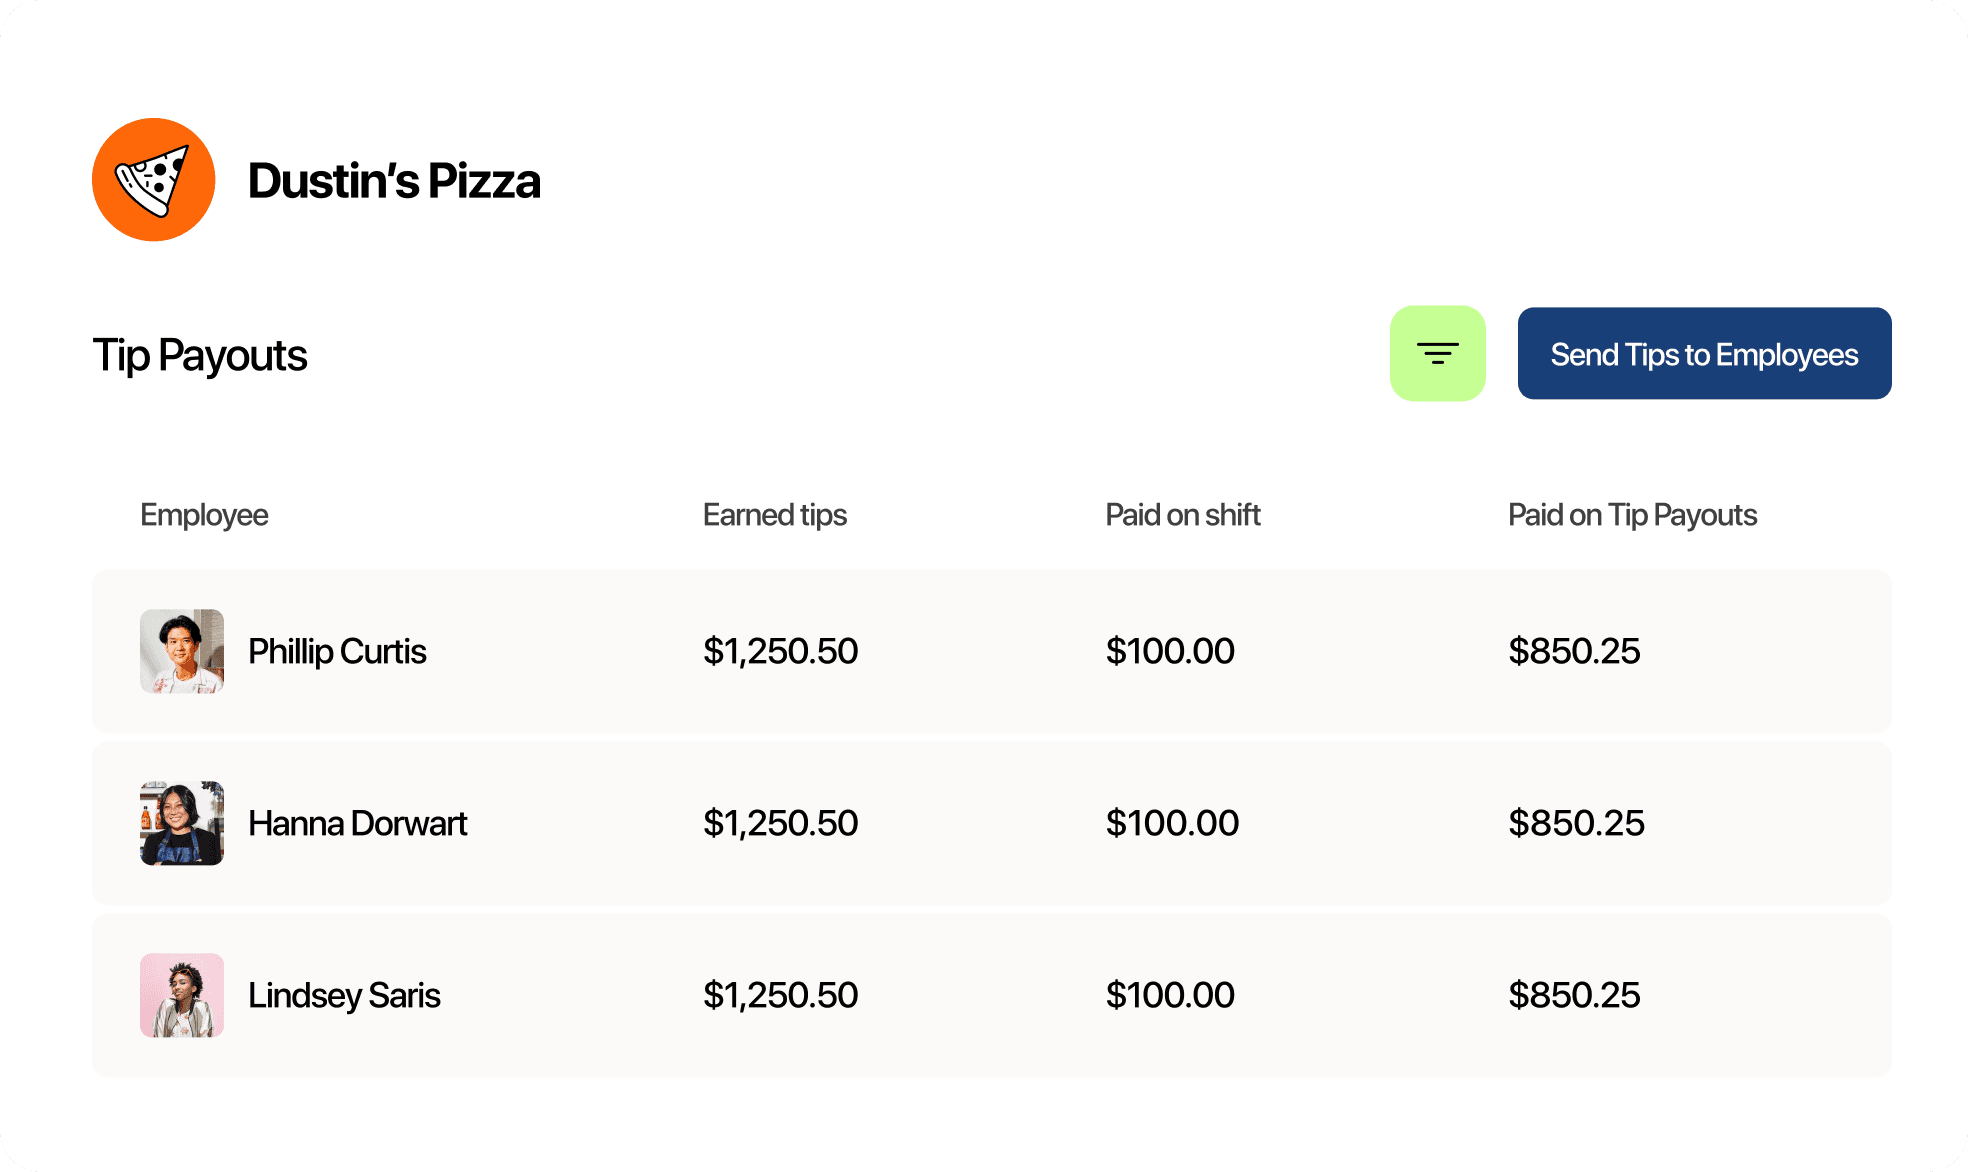Click Lindsey Saris's profile photo
The width and height of the screenshot is (1968, 1172).
(x=182, y=995)
